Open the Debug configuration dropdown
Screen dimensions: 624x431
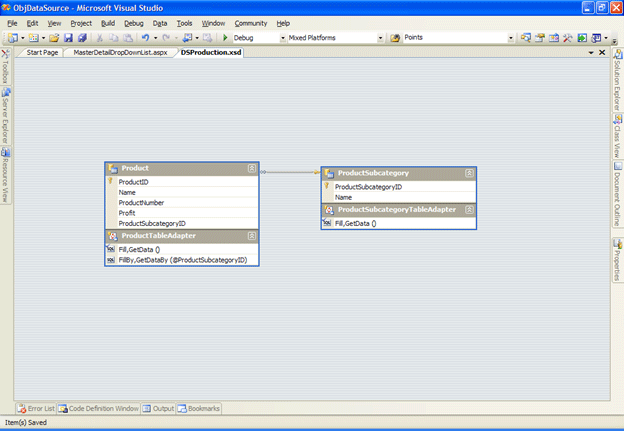point(283,38)
